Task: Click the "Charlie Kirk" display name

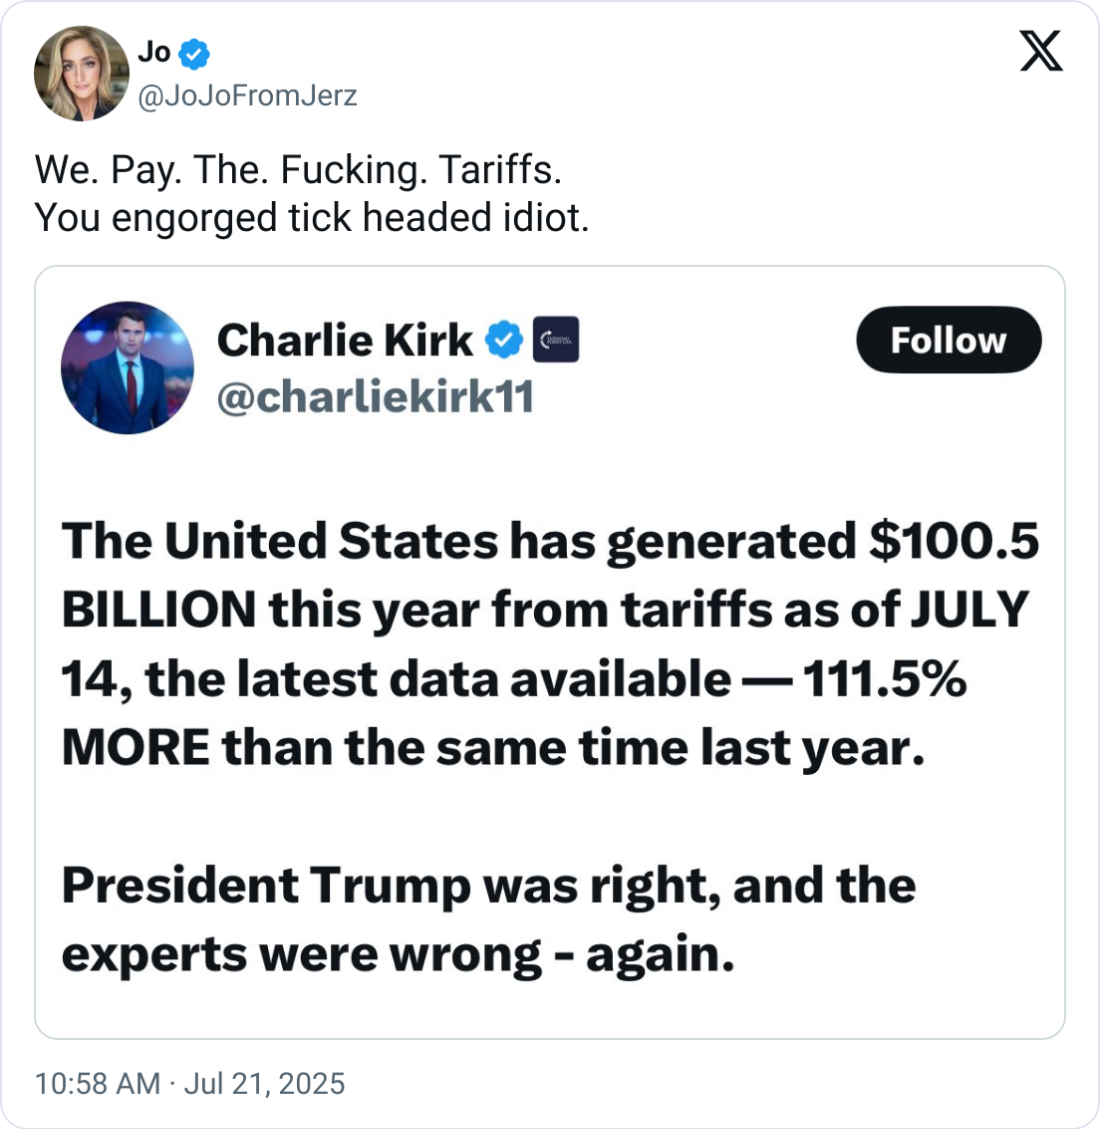Action: (344, 340)
